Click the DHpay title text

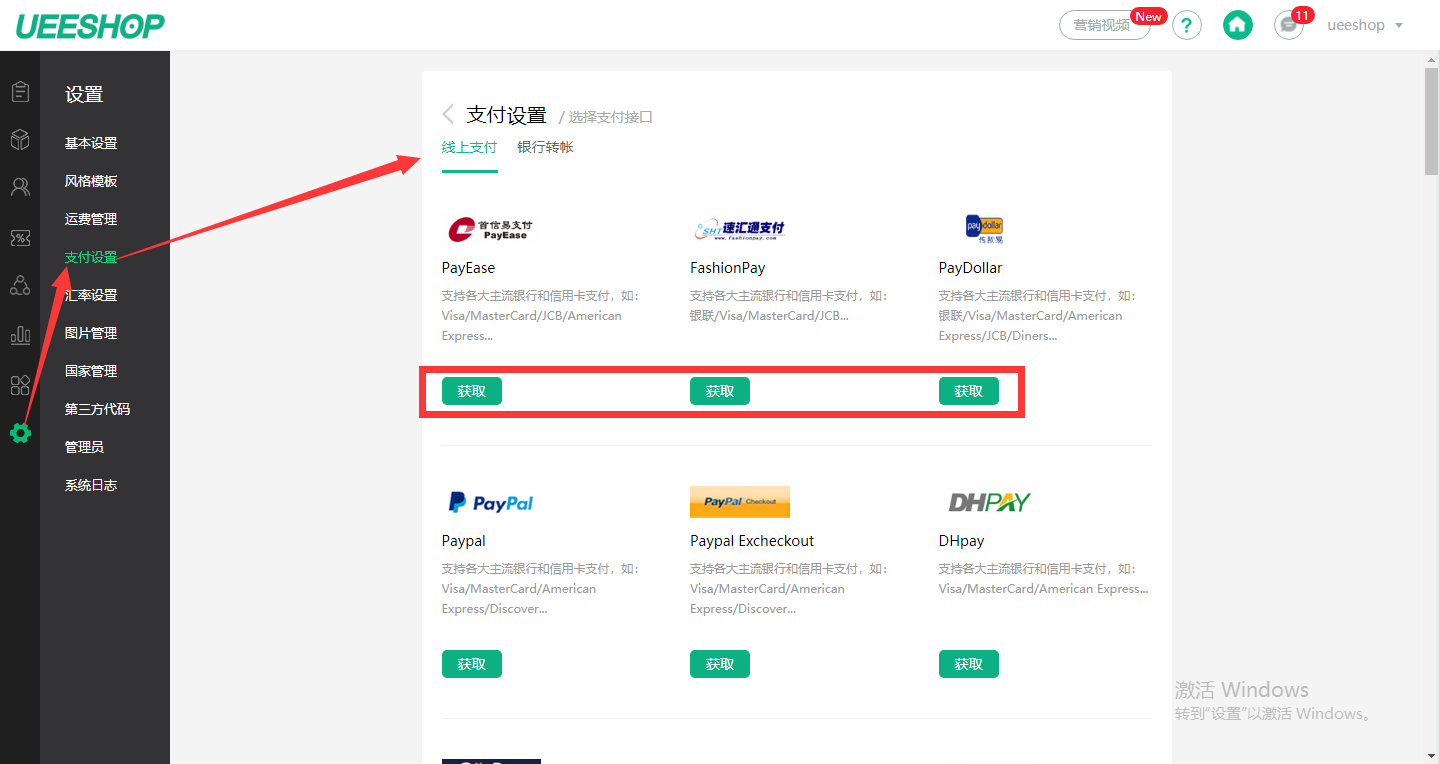pyautogui.click(x=962, y=541)
